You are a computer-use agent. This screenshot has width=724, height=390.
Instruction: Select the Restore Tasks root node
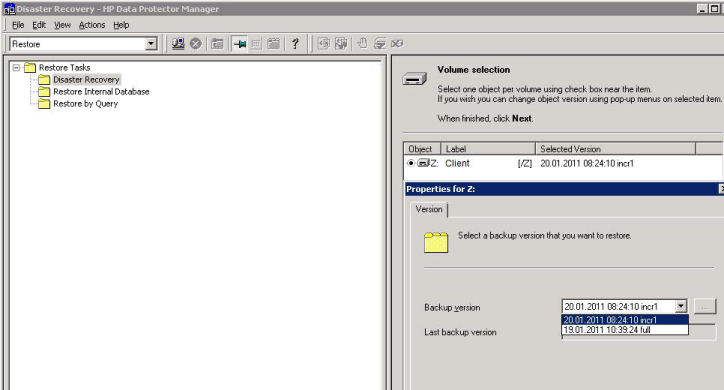(64, 68)
